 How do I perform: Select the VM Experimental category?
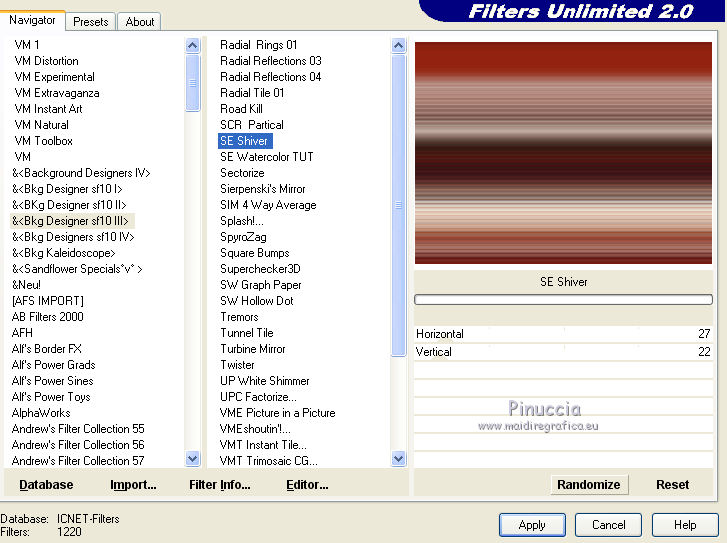click(x=55, y=77)
